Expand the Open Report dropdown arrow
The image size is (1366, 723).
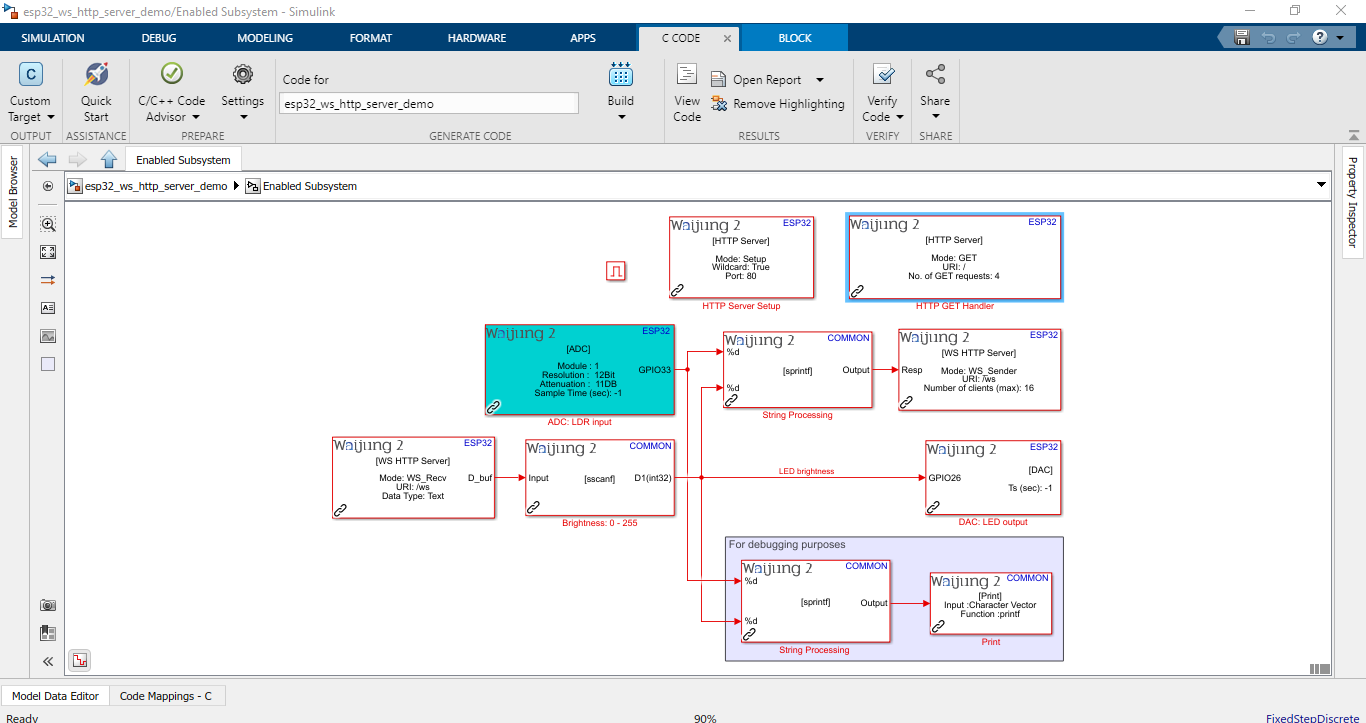(x=820, y=80)
